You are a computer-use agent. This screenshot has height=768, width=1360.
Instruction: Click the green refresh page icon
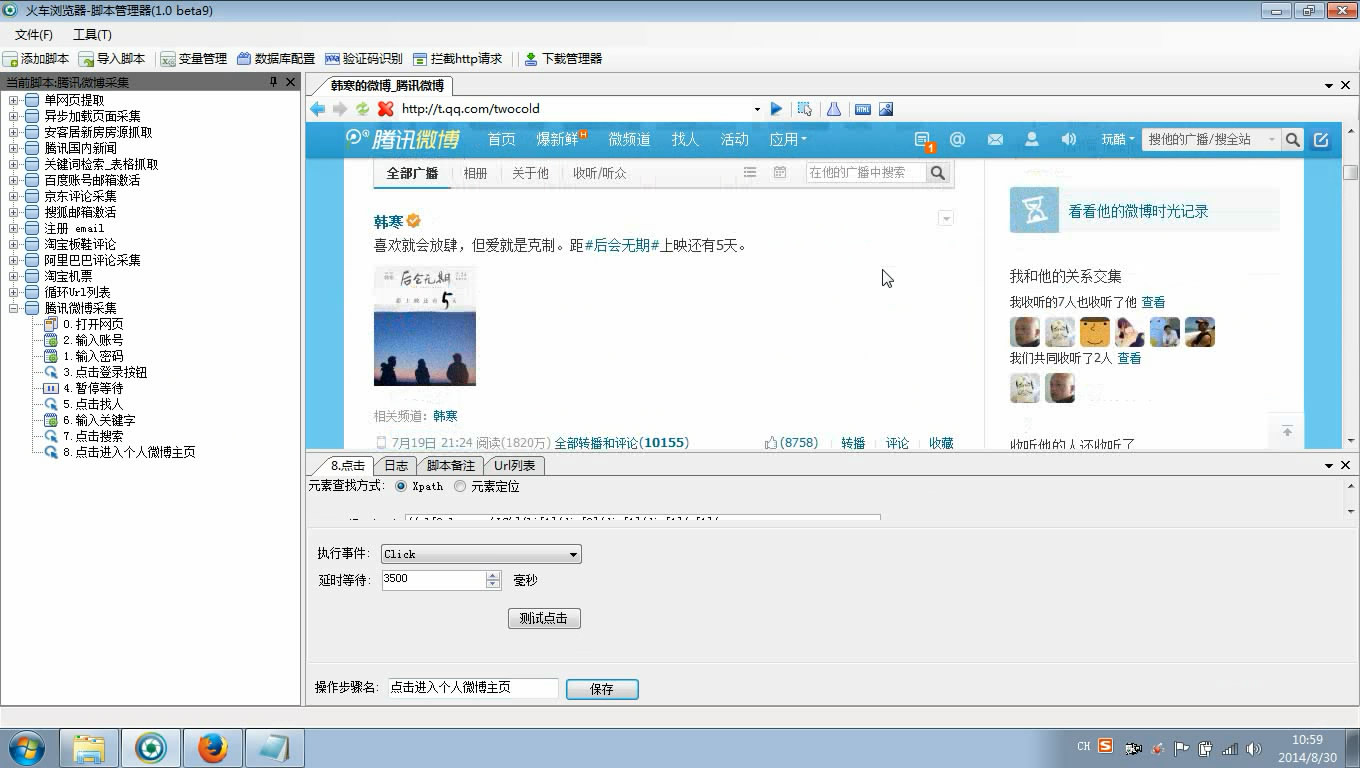[x=362, y=109]
